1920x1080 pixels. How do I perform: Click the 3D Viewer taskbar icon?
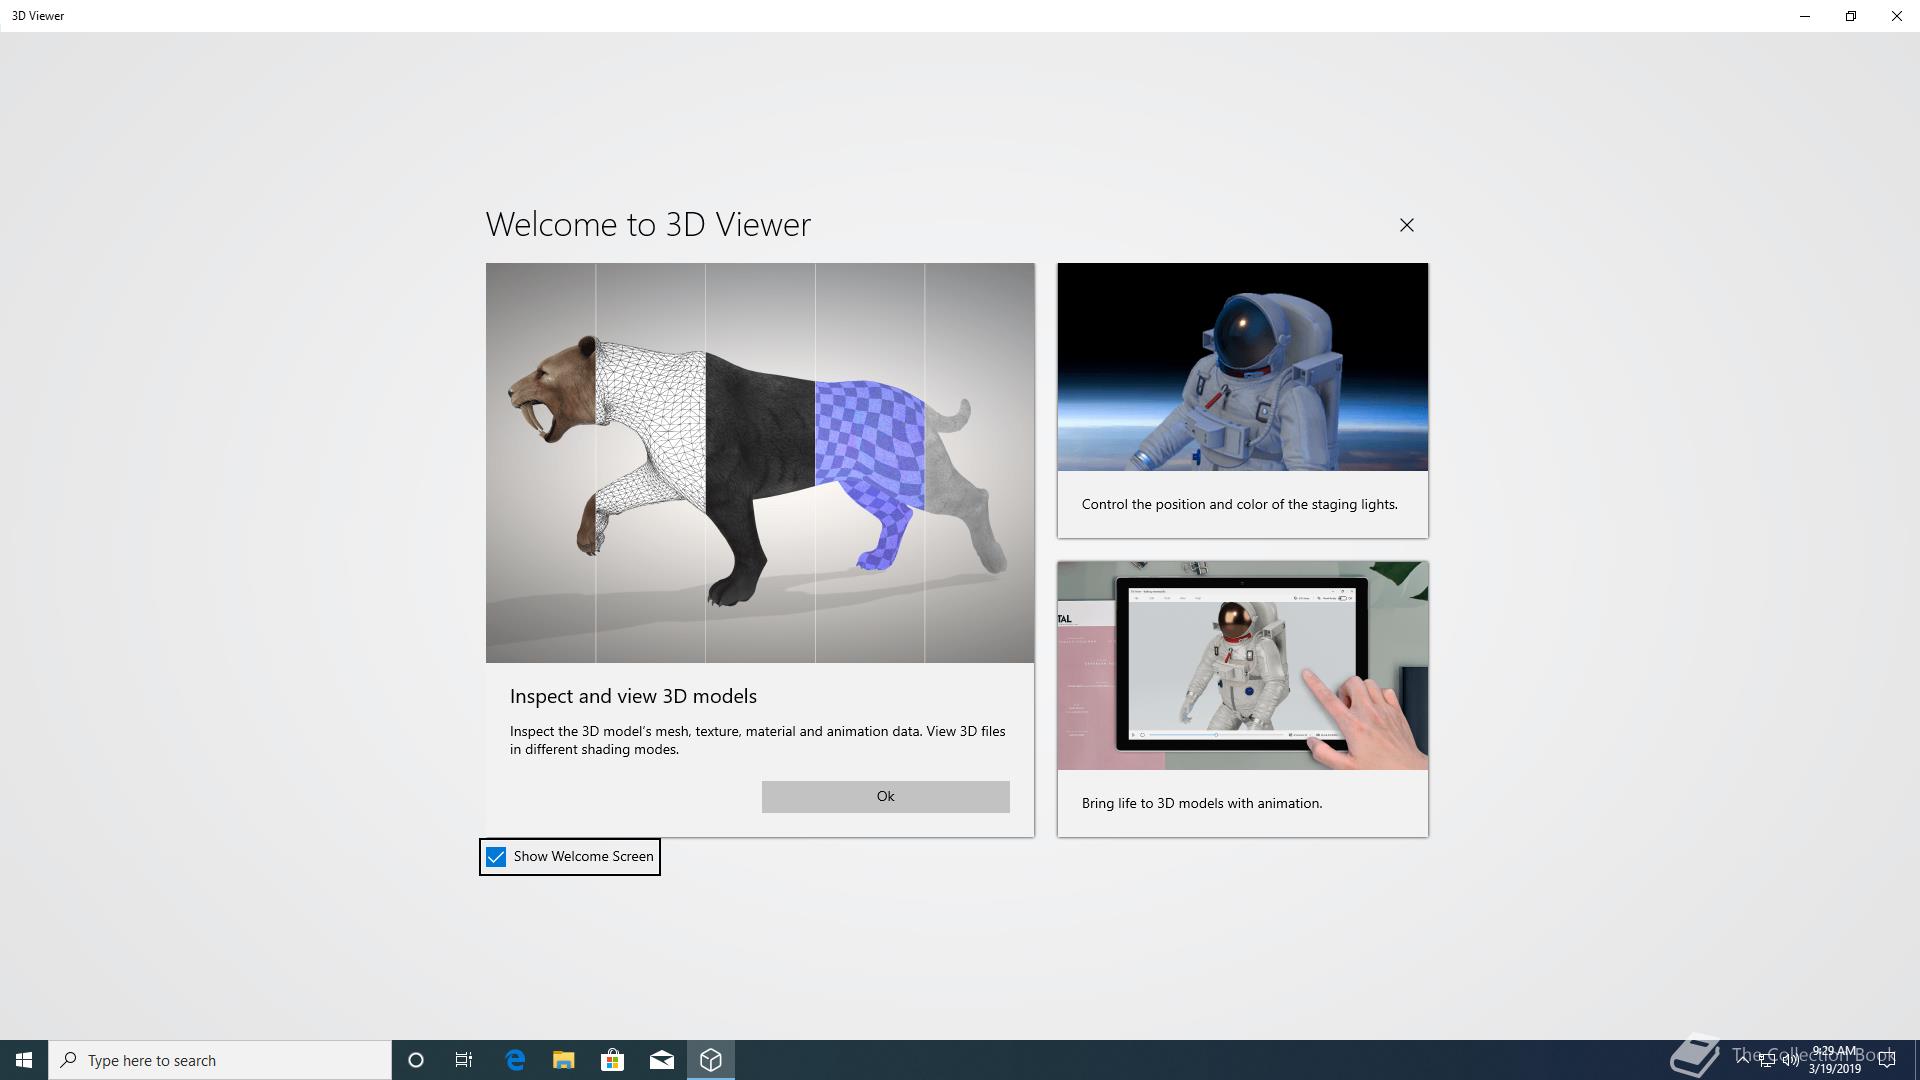pos(711,1060)
